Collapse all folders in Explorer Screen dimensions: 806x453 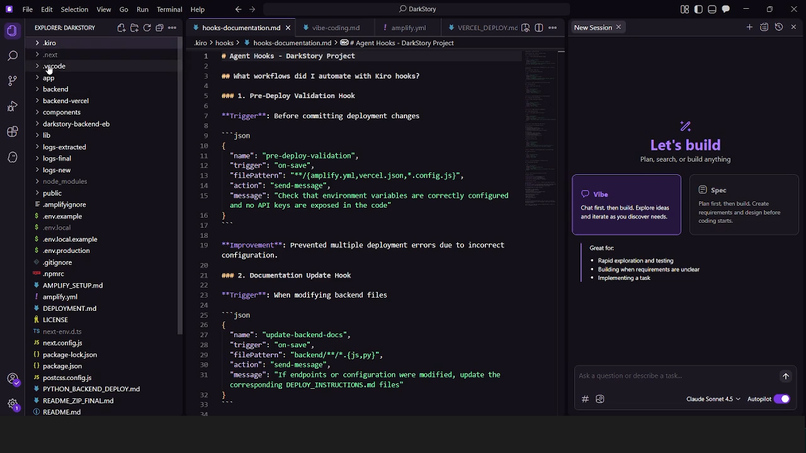click(x=159, y=28)
